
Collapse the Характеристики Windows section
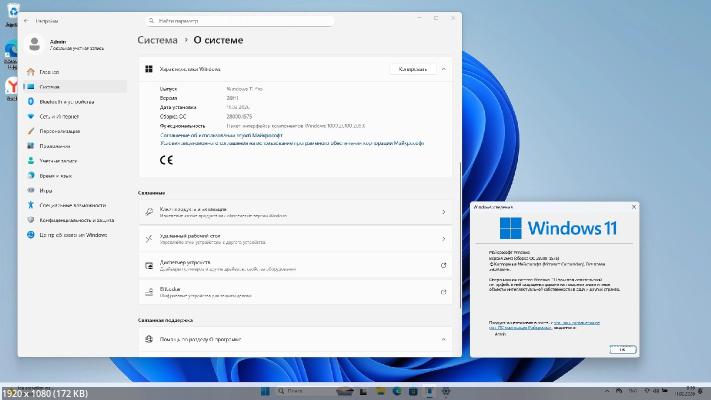[443, 69]
